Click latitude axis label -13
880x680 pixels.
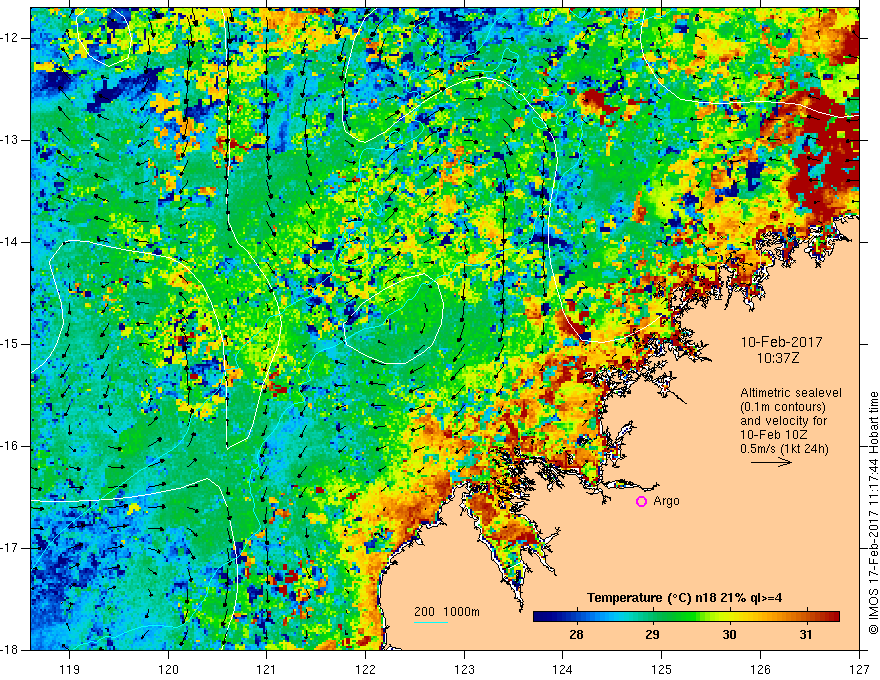pos(11,140)
